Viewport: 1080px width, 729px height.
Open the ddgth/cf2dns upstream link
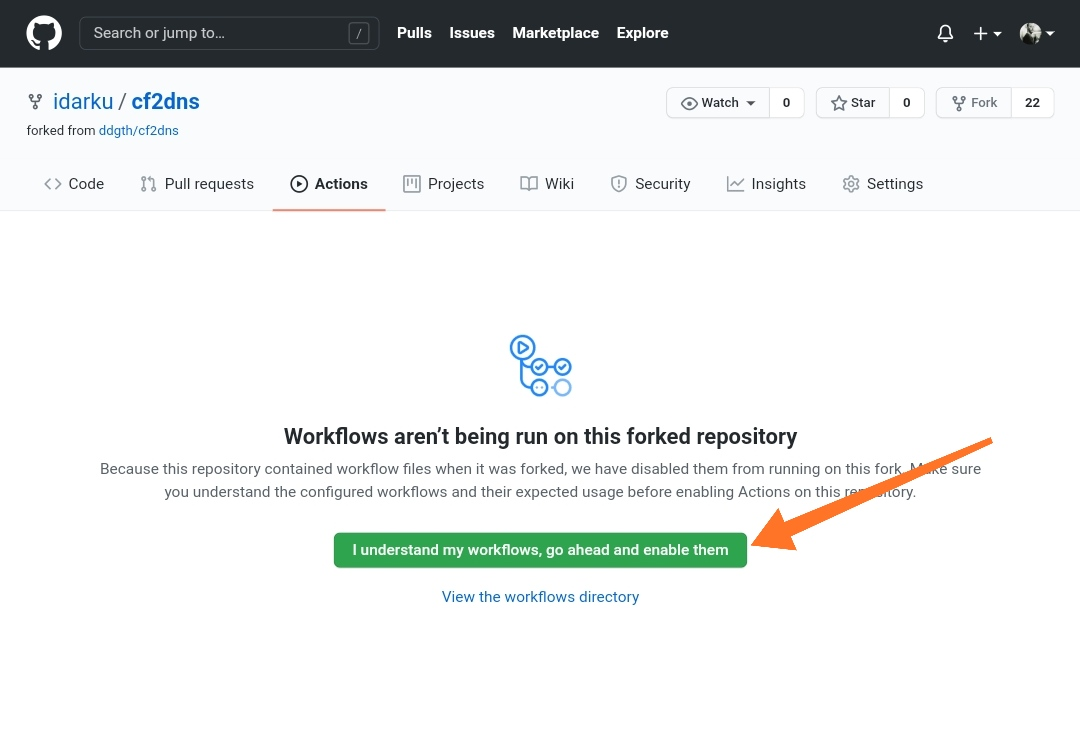(x=138, y=130)
